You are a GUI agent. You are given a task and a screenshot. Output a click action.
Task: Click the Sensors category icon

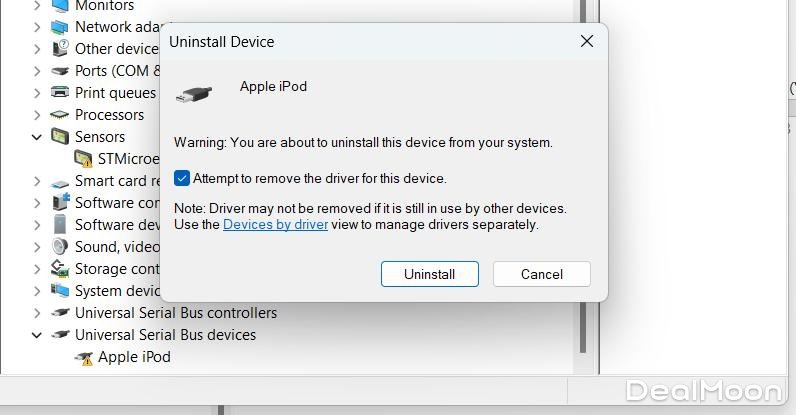click(60, 137)
